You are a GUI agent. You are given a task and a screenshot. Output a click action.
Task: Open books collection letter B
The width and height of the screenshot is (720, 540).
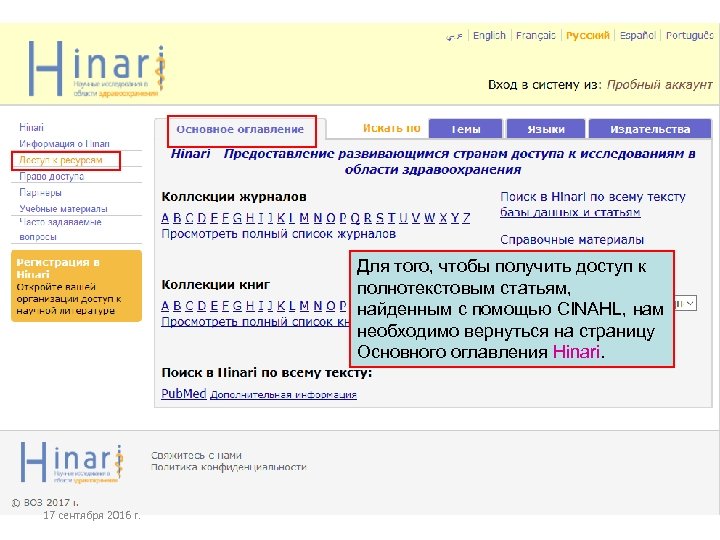pos(177,306)
